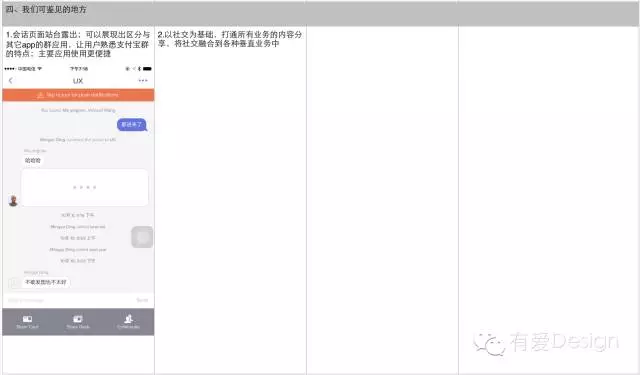Viewport: 640px width, 375px height.
Task: Tap the back arrow beside UX title
Action: click(11, 81)
